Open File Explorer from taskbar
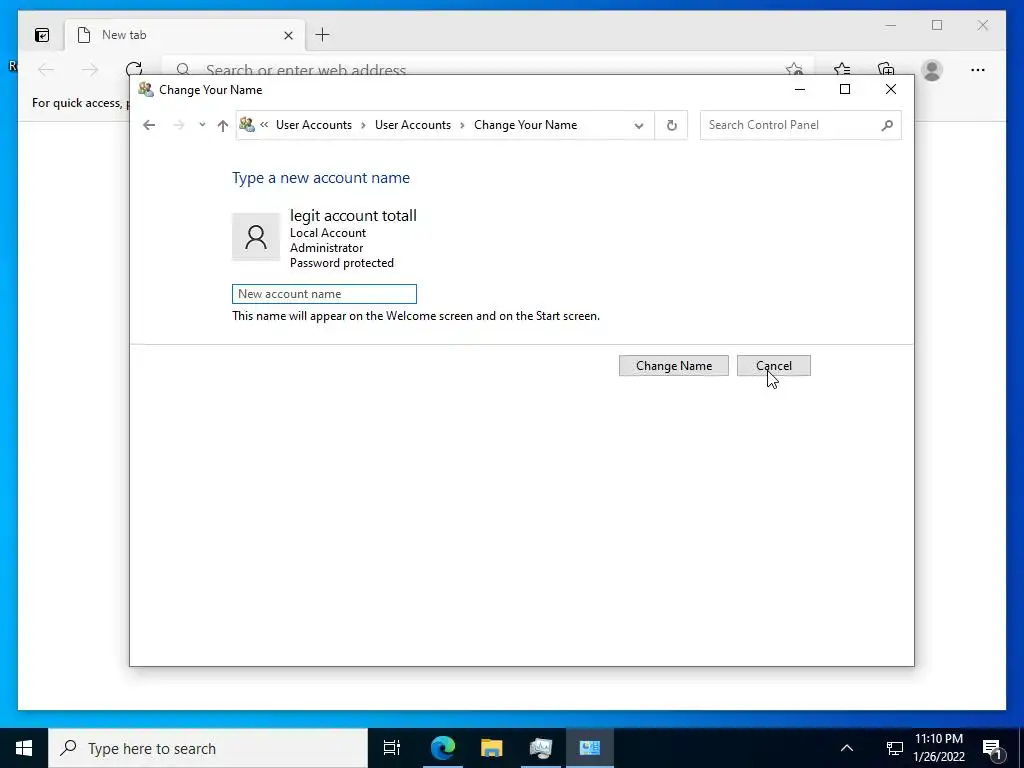The width and height of the screenshot is (1024, 768). pos(491,748)
